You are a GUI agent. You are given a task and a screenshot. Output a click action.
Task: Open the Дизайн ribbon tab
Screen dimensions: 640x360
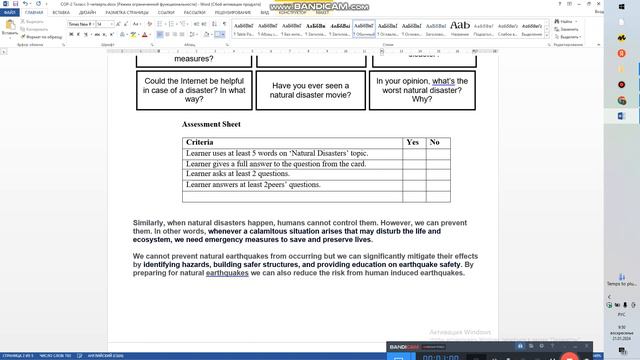click(87, 13)
